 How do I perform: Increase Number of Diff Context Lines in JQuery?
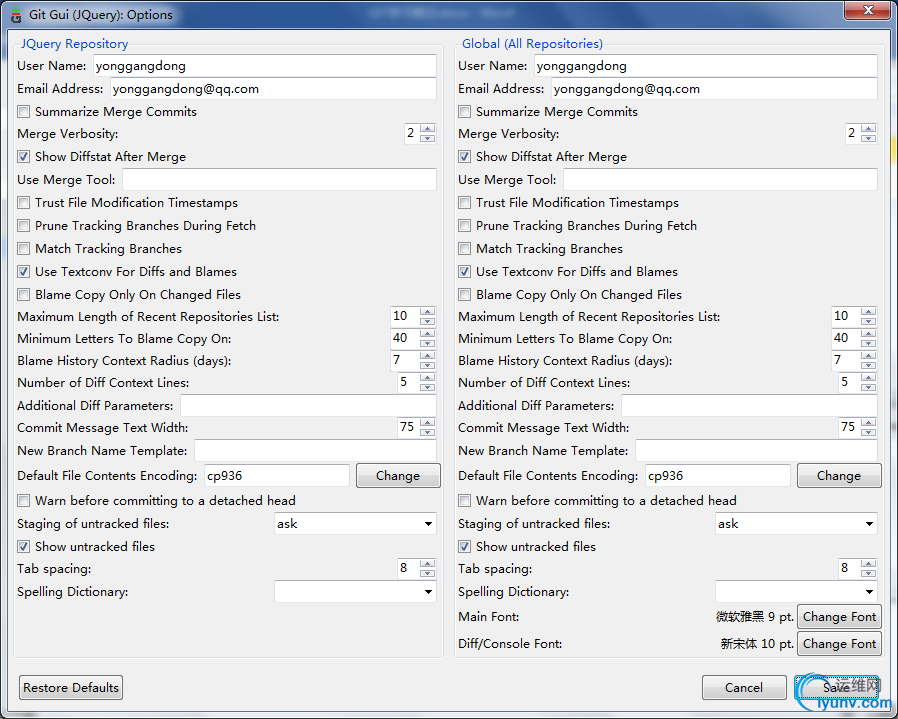point(427,378)
